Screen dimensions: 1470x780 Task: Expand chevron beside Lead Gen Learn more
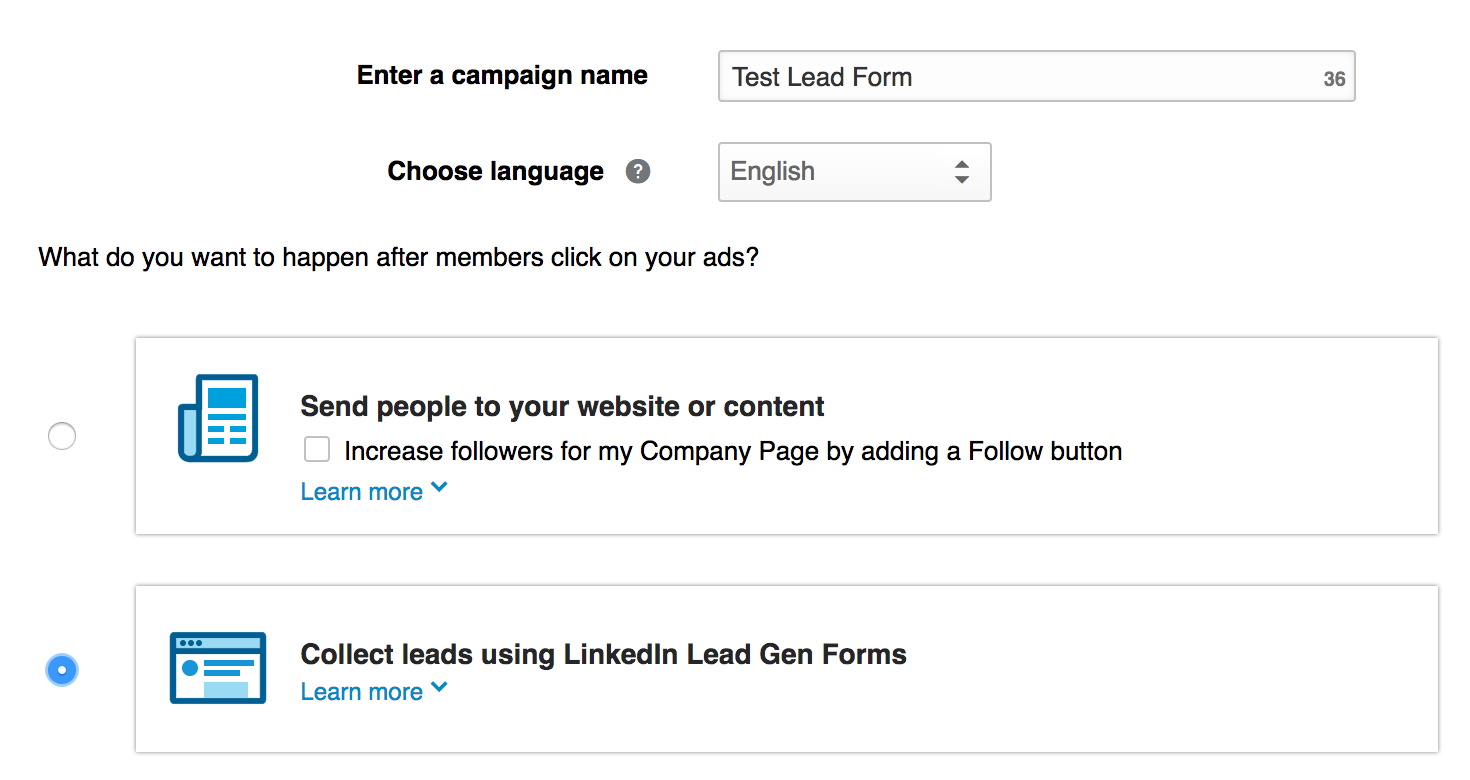point(440,688)
